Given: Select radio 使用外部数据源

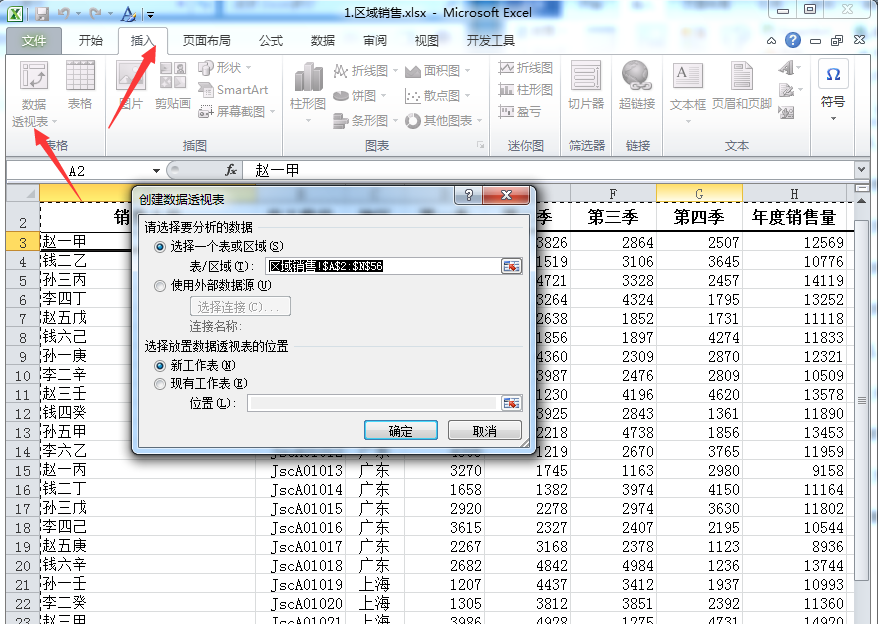Looking at the screenshot, I should click(160, 286).
